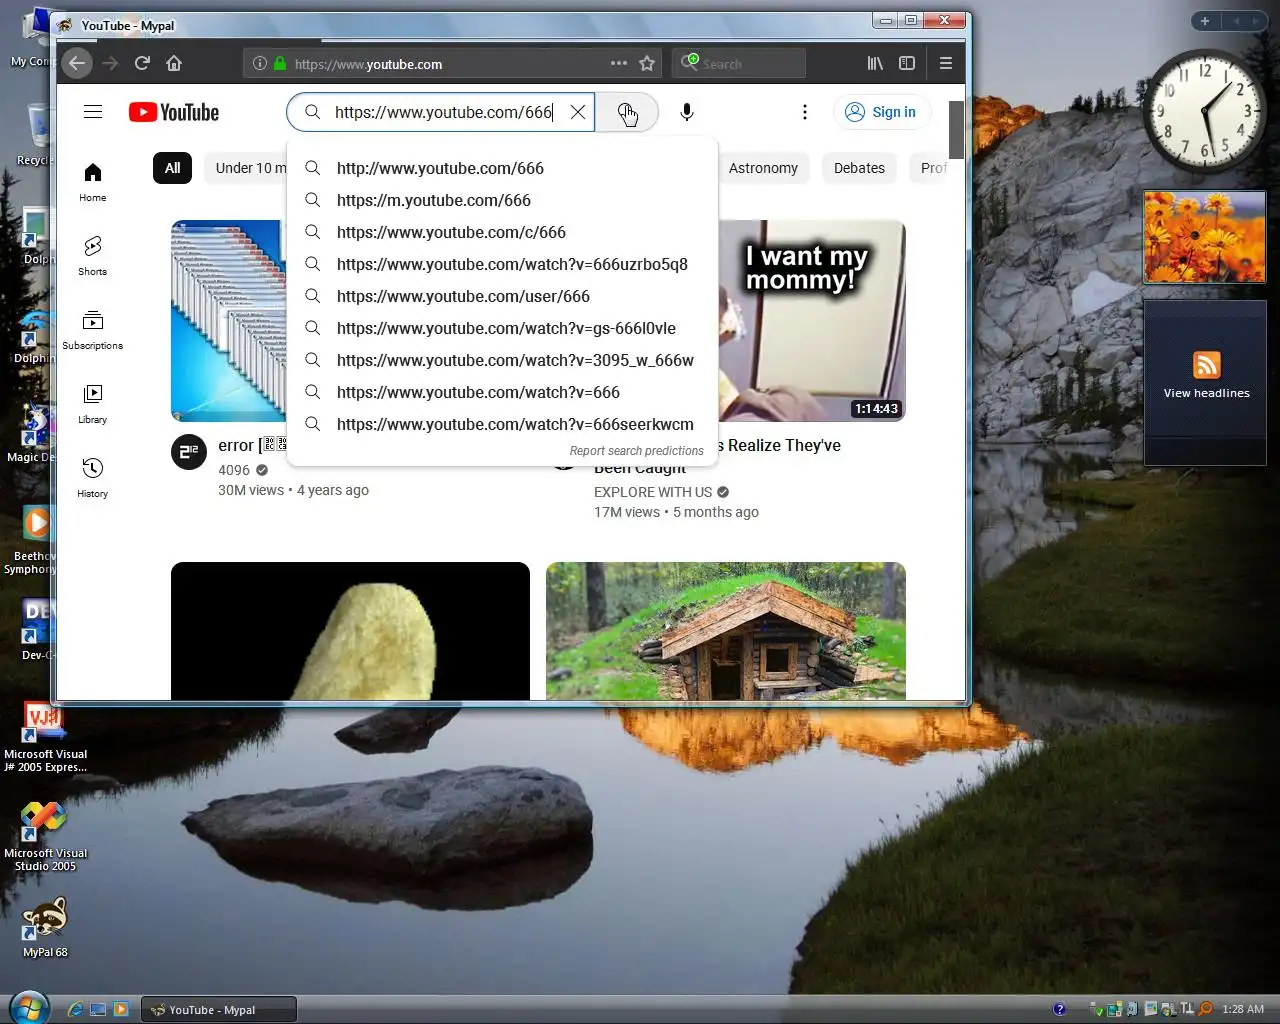
Task: Launch Internet Explorer from Quick Launch
Action: (x=75, y=1009)
